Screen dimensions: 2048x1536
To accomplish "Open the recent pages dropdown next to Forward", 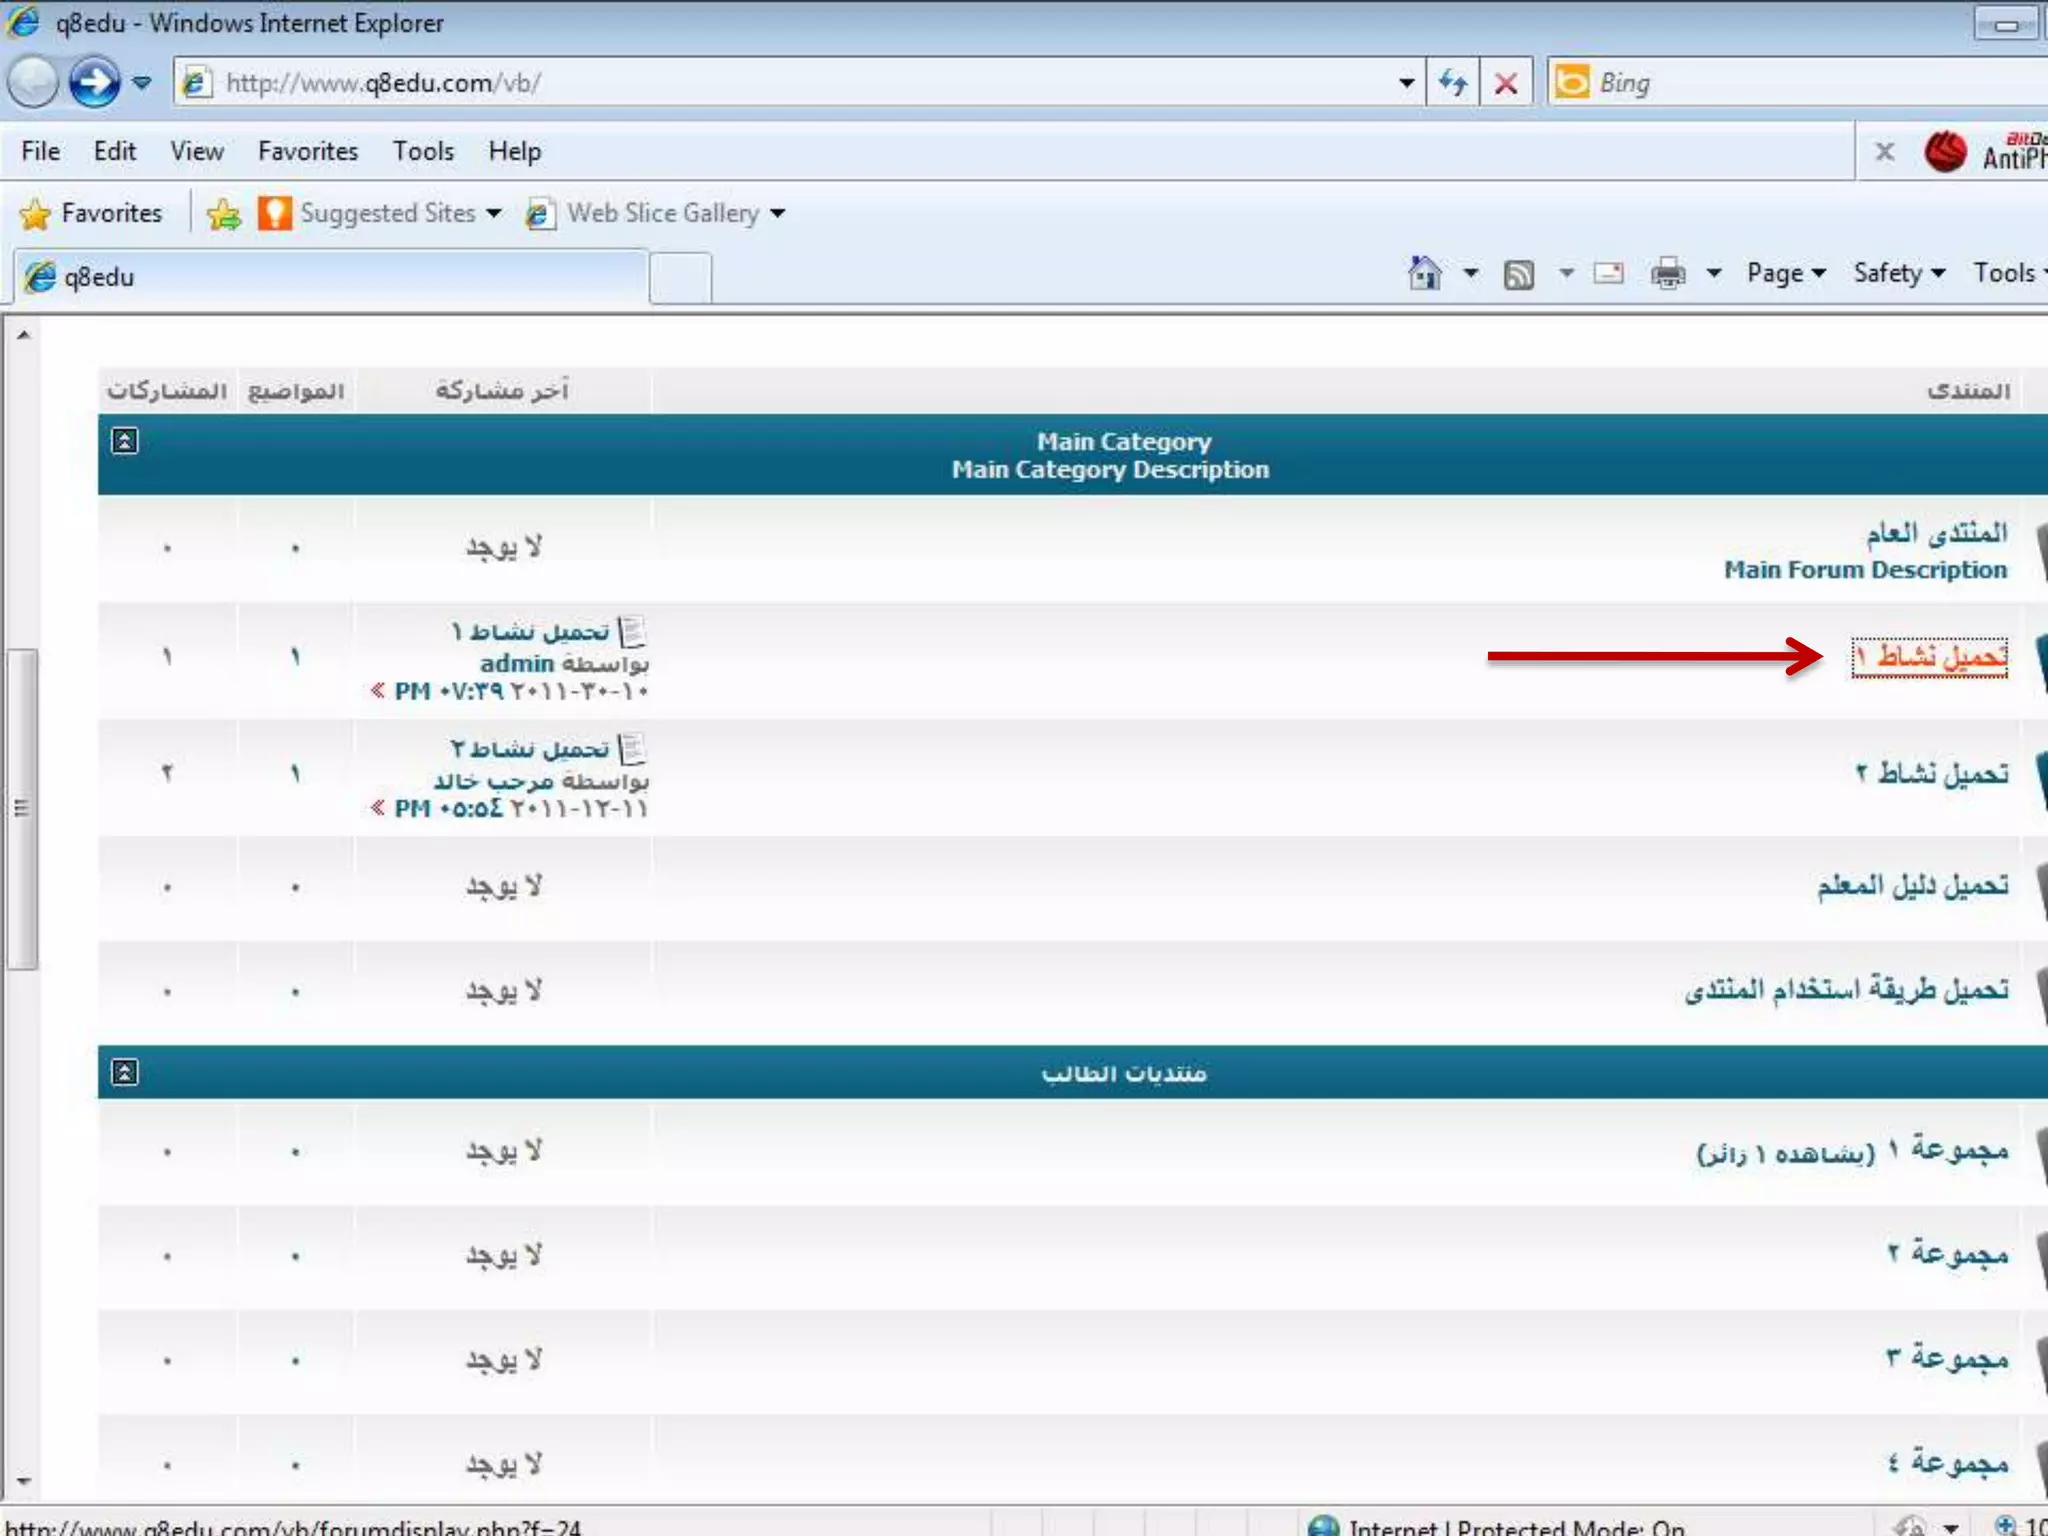I will click(142, 83).
